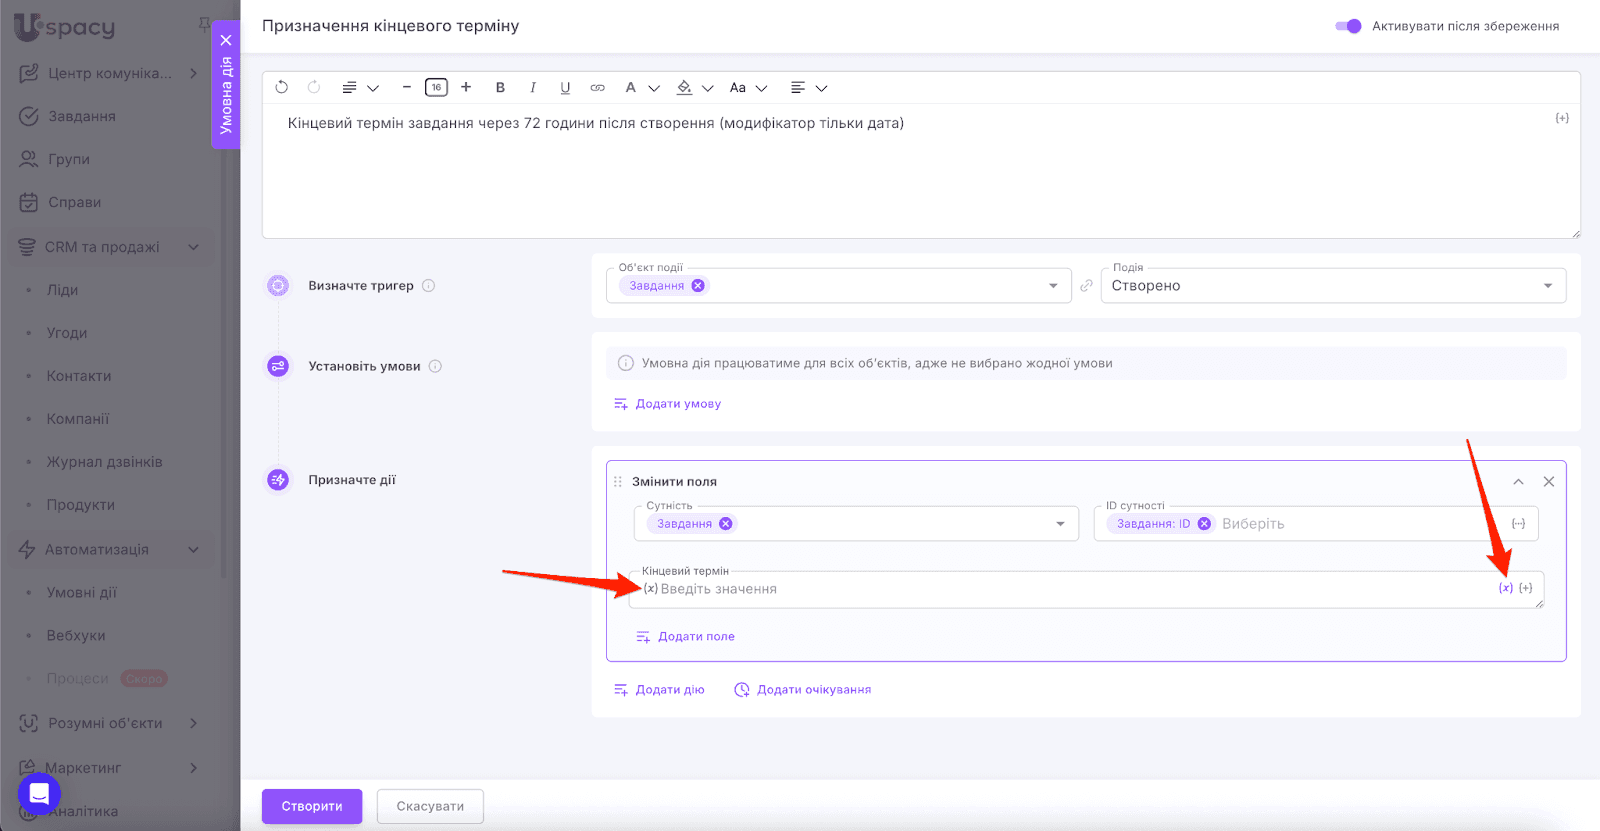Viewport: 1600px width, 831px height.
Task: Increase font size with the plus icon
Action: click(466, 88)
